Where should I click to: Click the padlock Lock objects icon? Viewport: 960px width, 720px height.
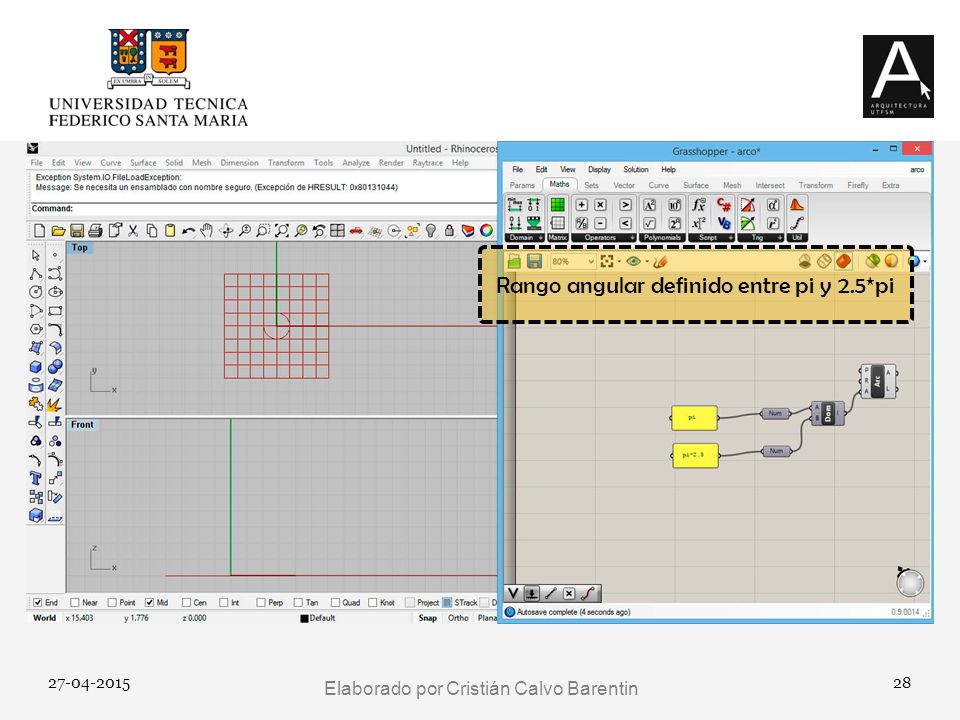[x=449, y=231]
